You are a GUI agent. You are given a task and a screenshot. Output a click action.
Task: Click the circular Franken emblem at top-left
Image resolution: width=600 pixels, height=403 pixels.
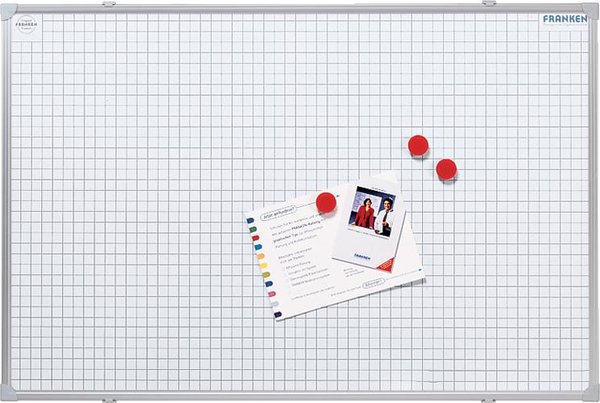coord(27,24)
